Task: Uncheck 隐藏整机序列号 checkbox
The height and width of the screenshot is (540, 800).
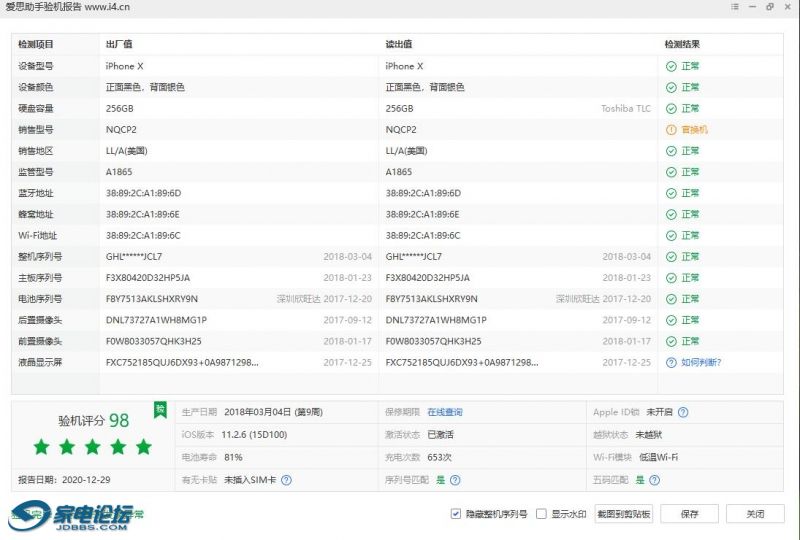Action: pyautogui.click(x=456, y=514)
